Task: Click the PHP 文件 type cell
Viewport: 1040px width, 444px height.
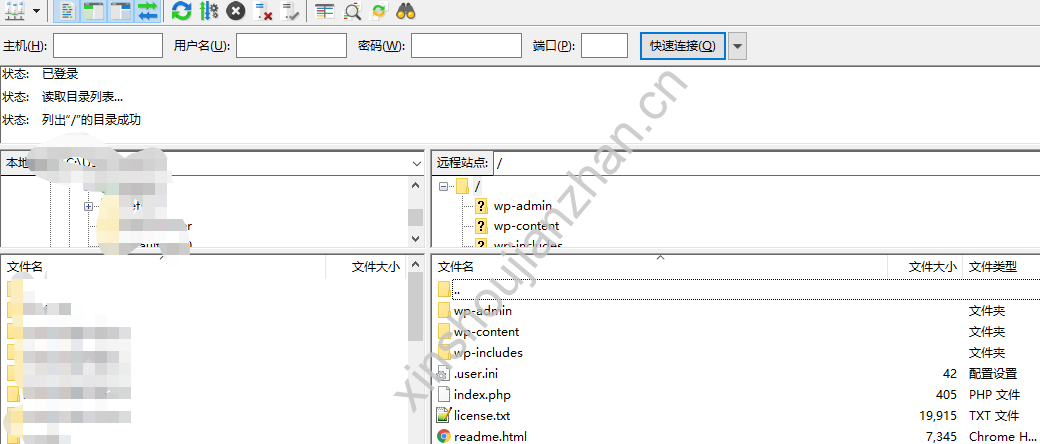Action: [994, 395]
